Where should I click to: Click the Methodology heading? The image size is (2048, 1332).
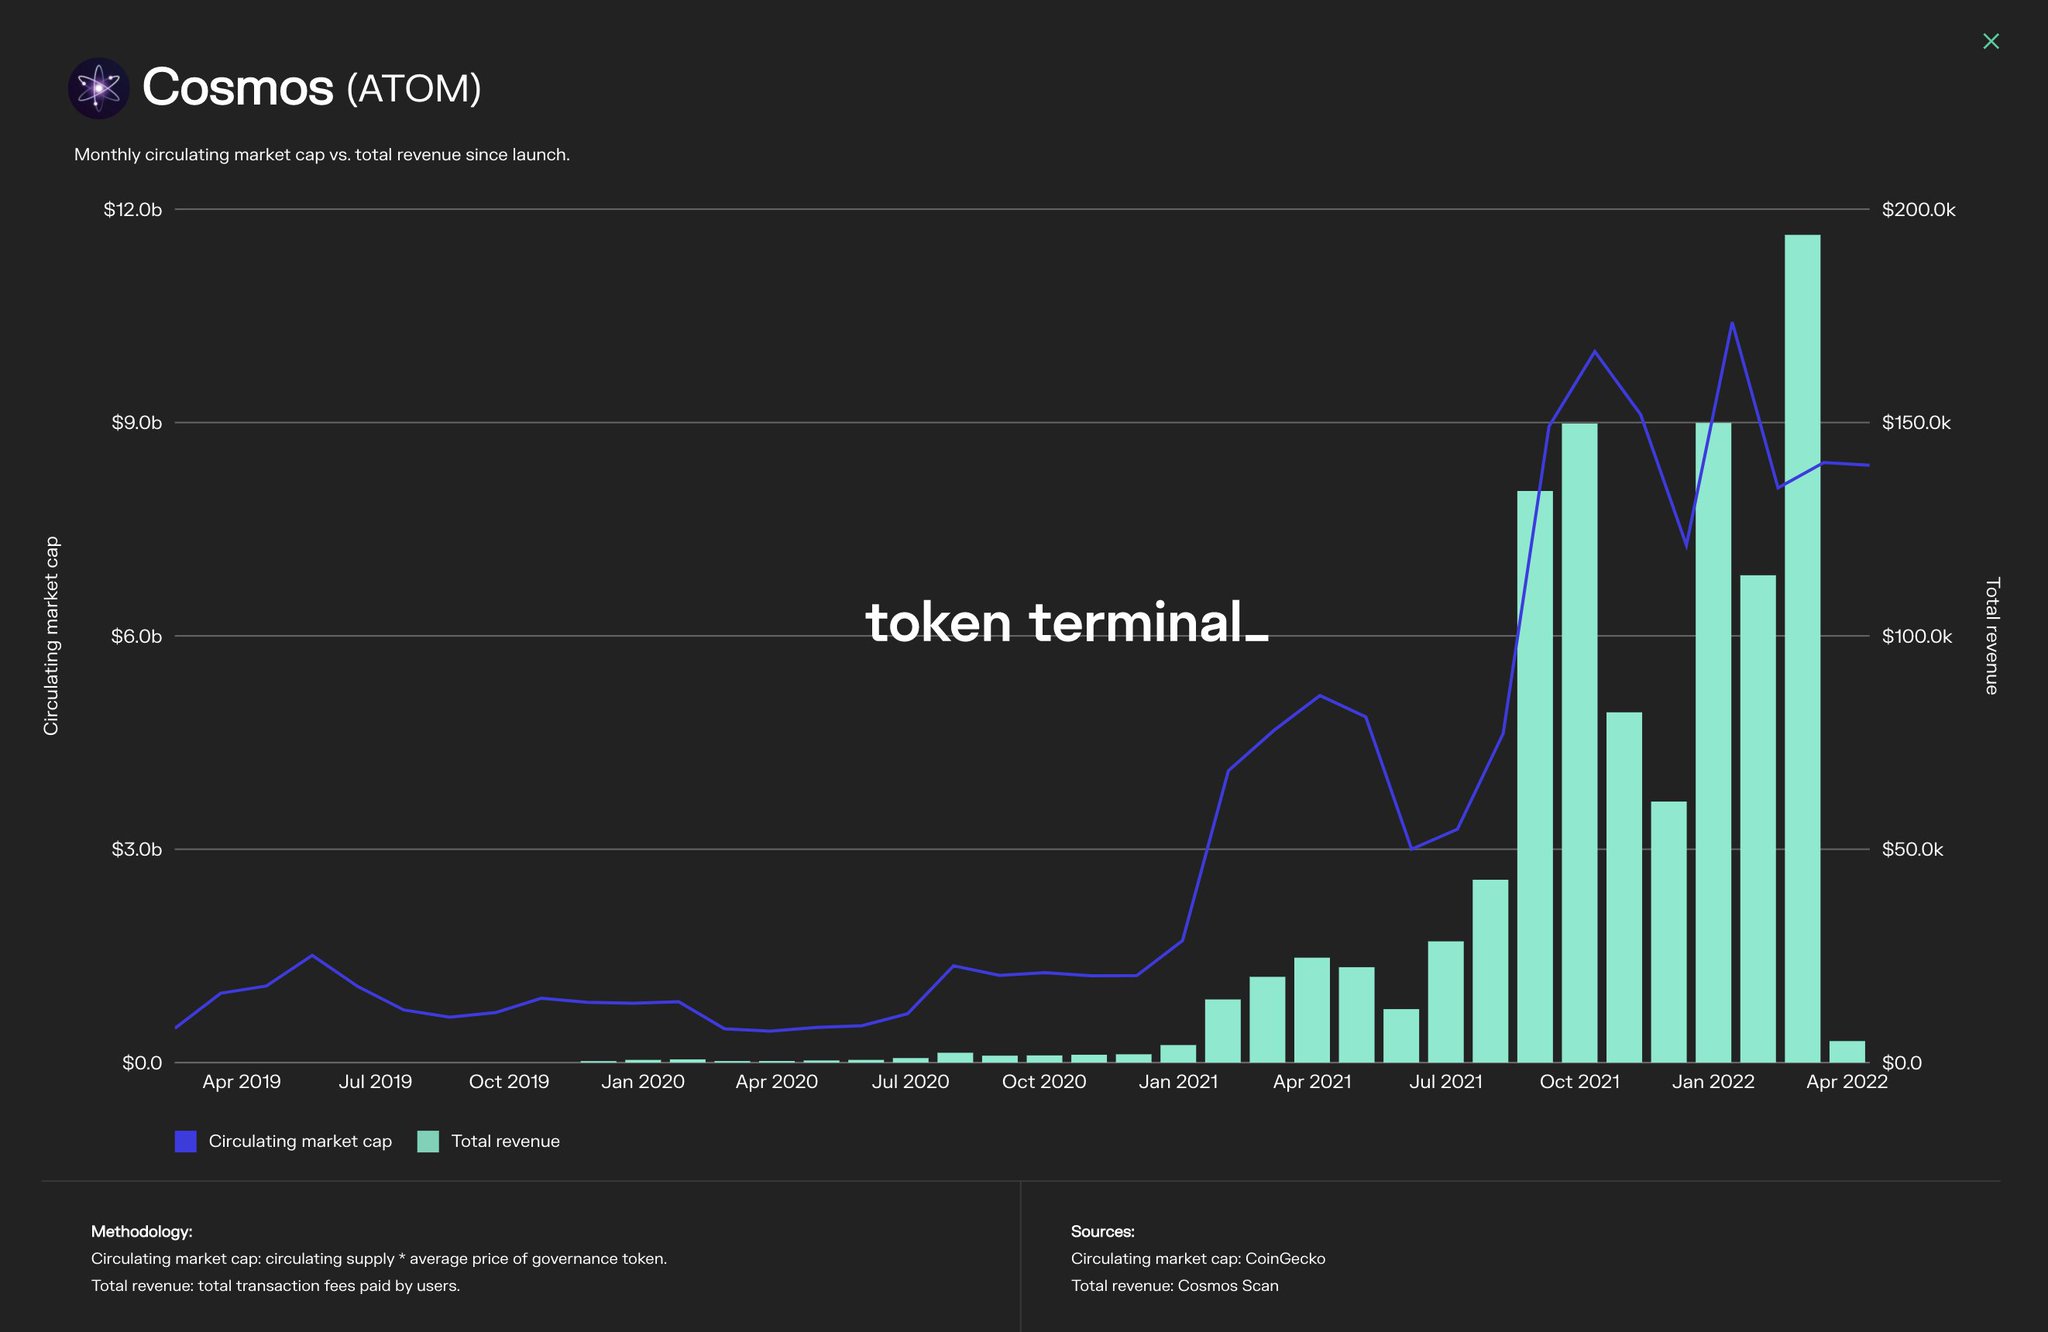141,1231
